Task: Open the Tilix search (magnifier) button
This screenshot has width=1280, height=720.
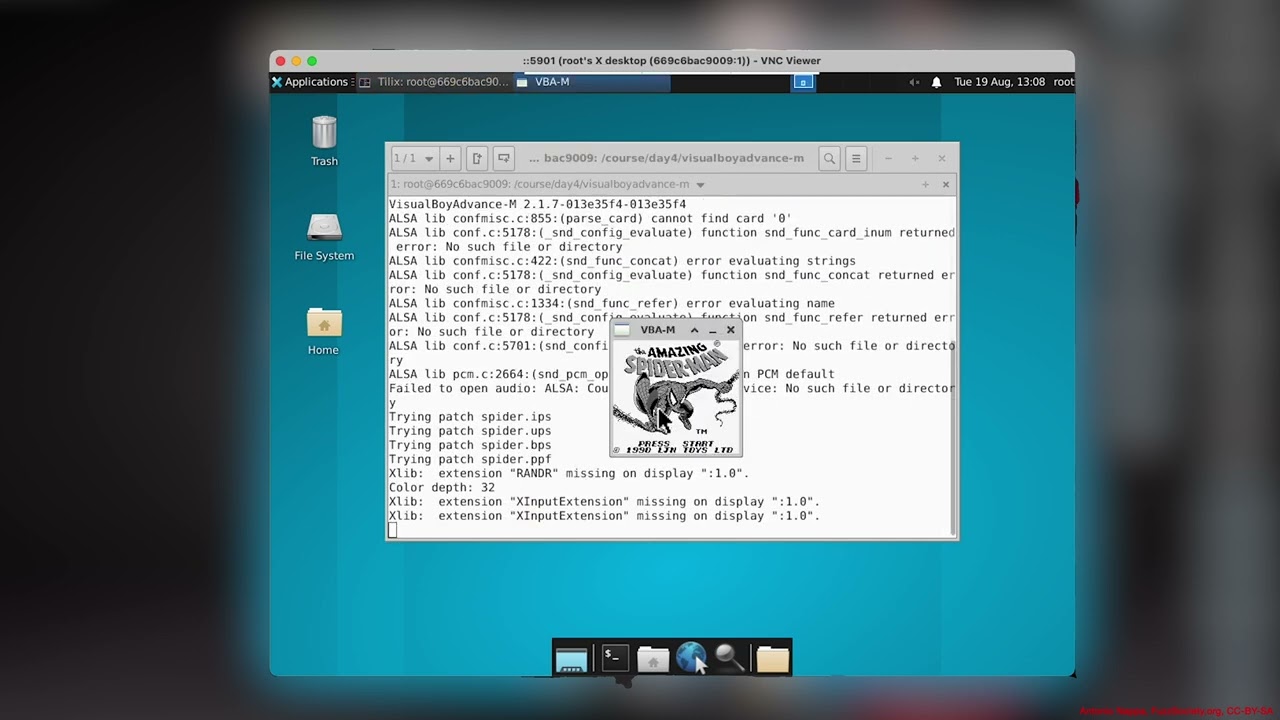Action: [829, 158]
